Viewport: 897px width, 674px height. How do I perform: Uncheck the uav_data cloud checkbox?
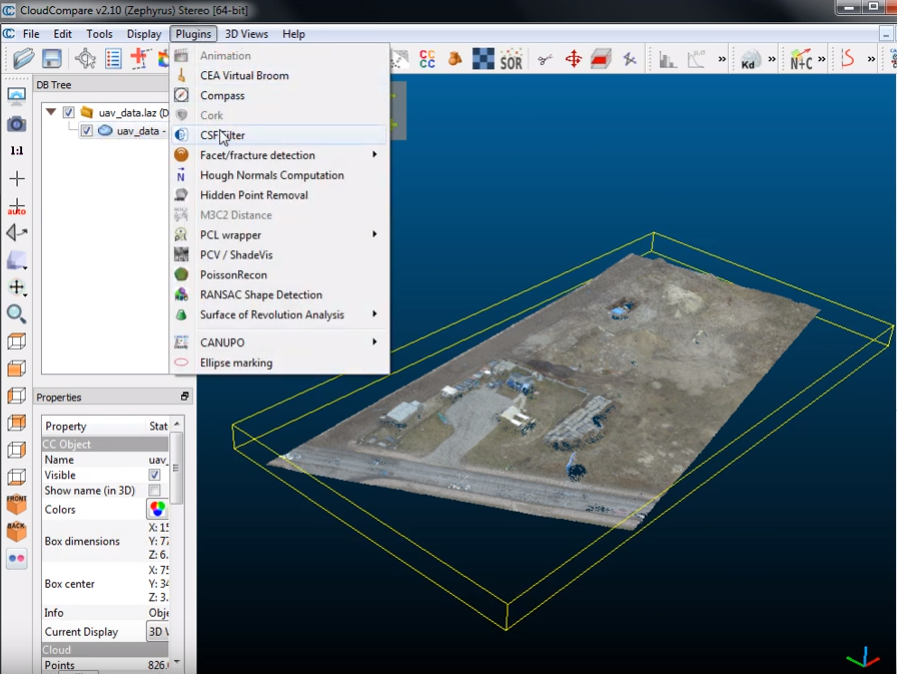click(x=86, y=130)
